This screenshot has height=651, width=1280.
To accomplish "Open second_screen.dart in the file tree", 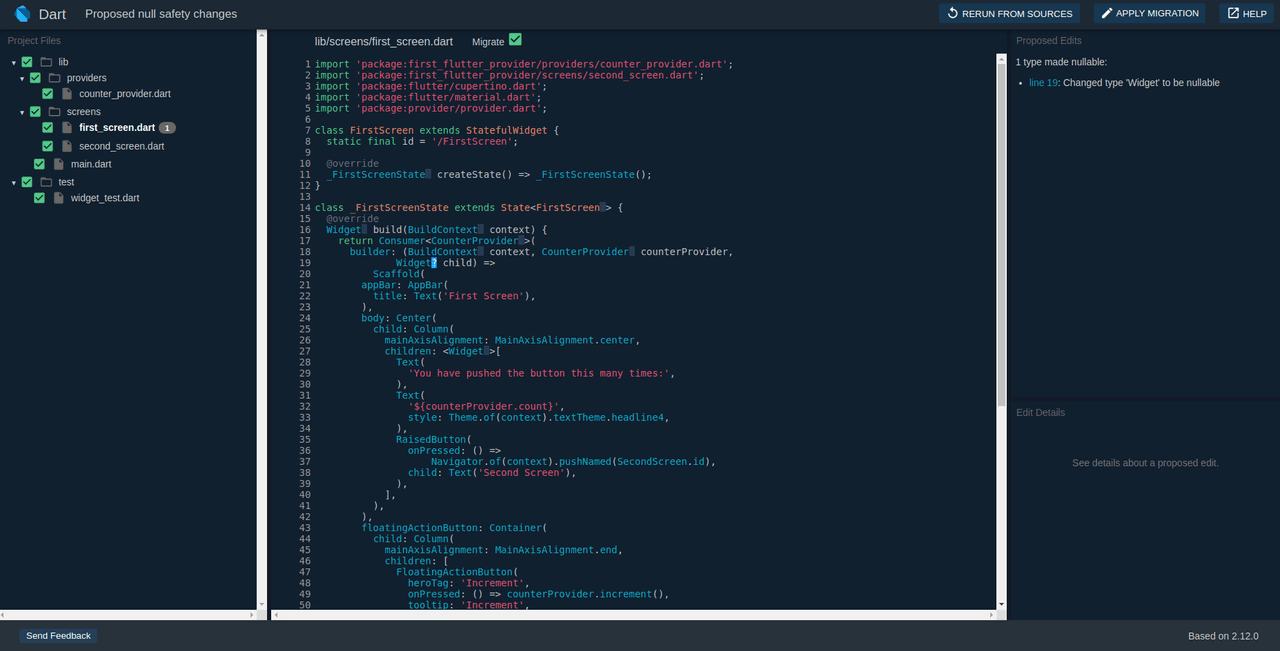I will (121, 146).
